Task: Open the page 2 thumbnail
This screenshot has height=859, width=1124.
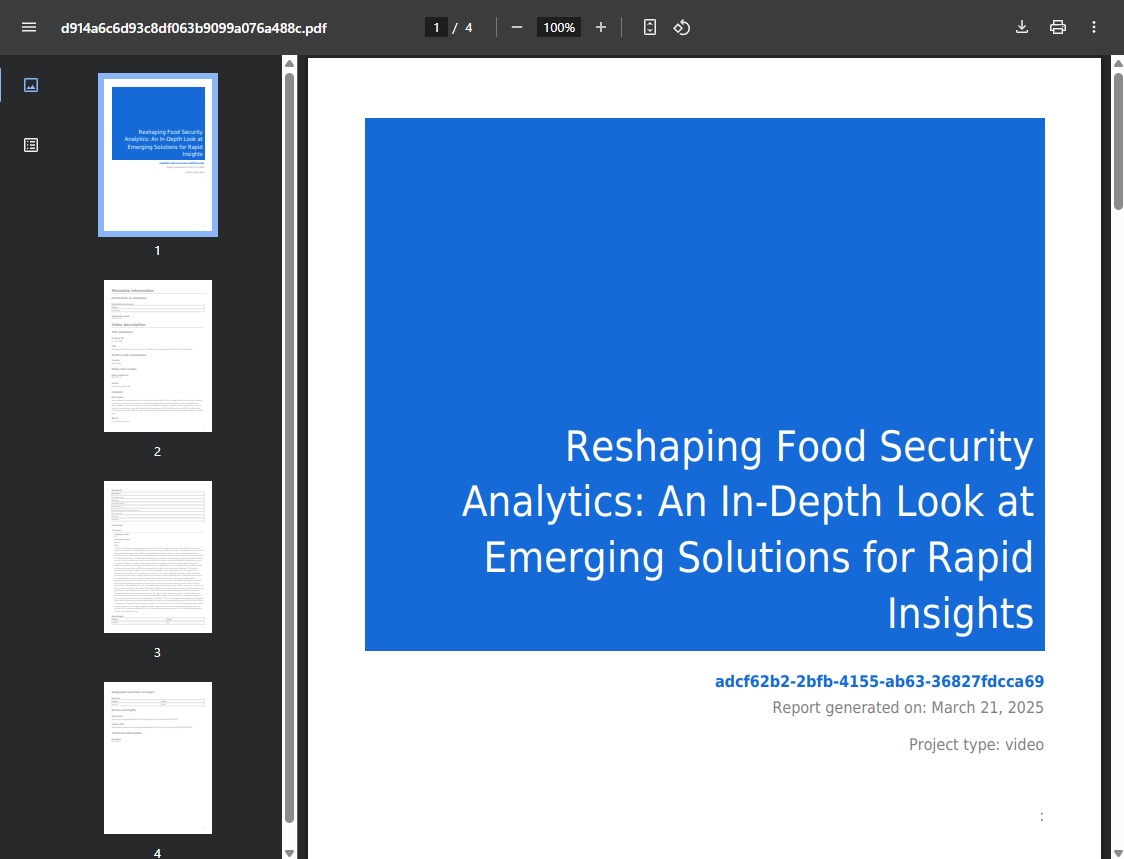Action: click(158, 356)
